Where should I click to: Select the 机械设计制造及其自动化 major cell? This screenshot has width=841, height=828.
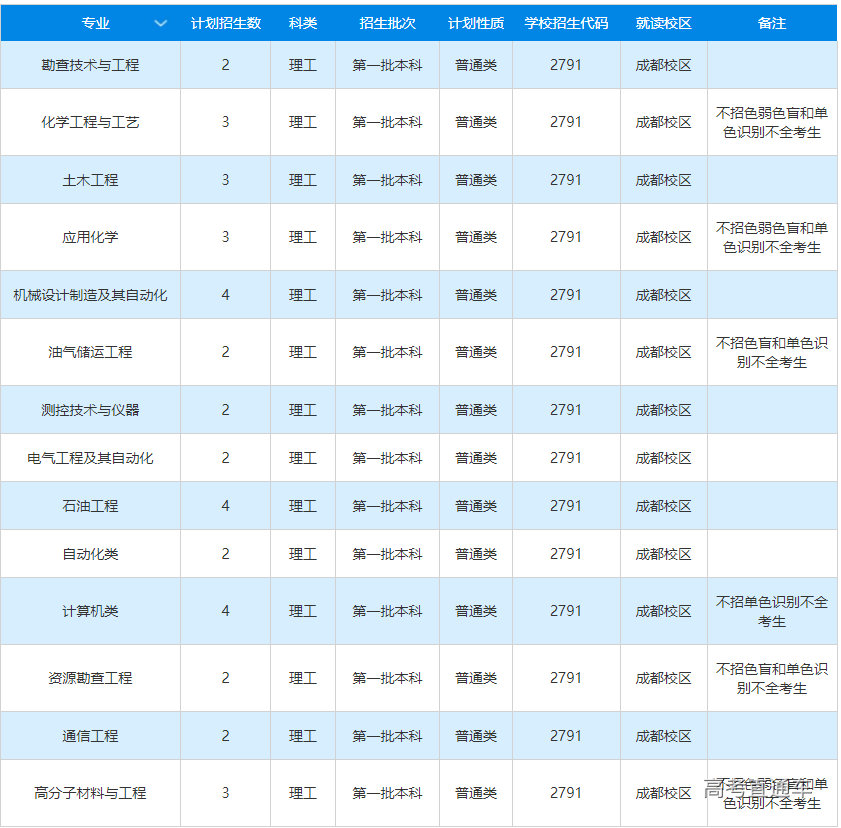tap(90, 295)
